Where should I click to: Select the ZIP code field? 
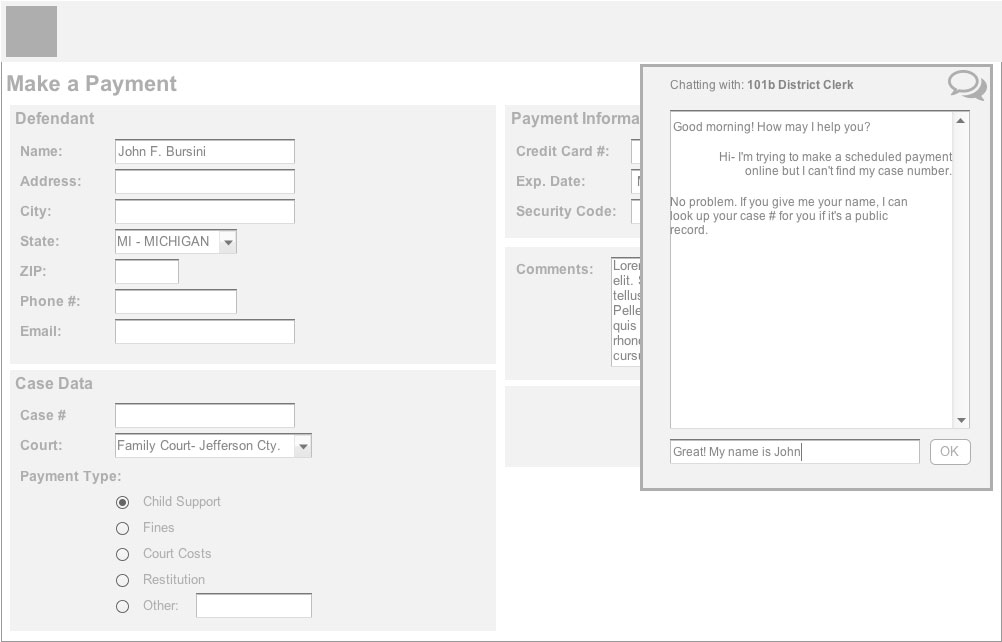[146, 272]
